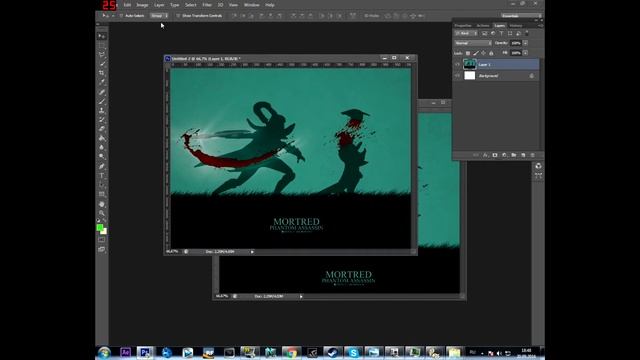Screen dimensions: 640x360
Task: Switch to the Properties tab
Action: tap(463, 26)
